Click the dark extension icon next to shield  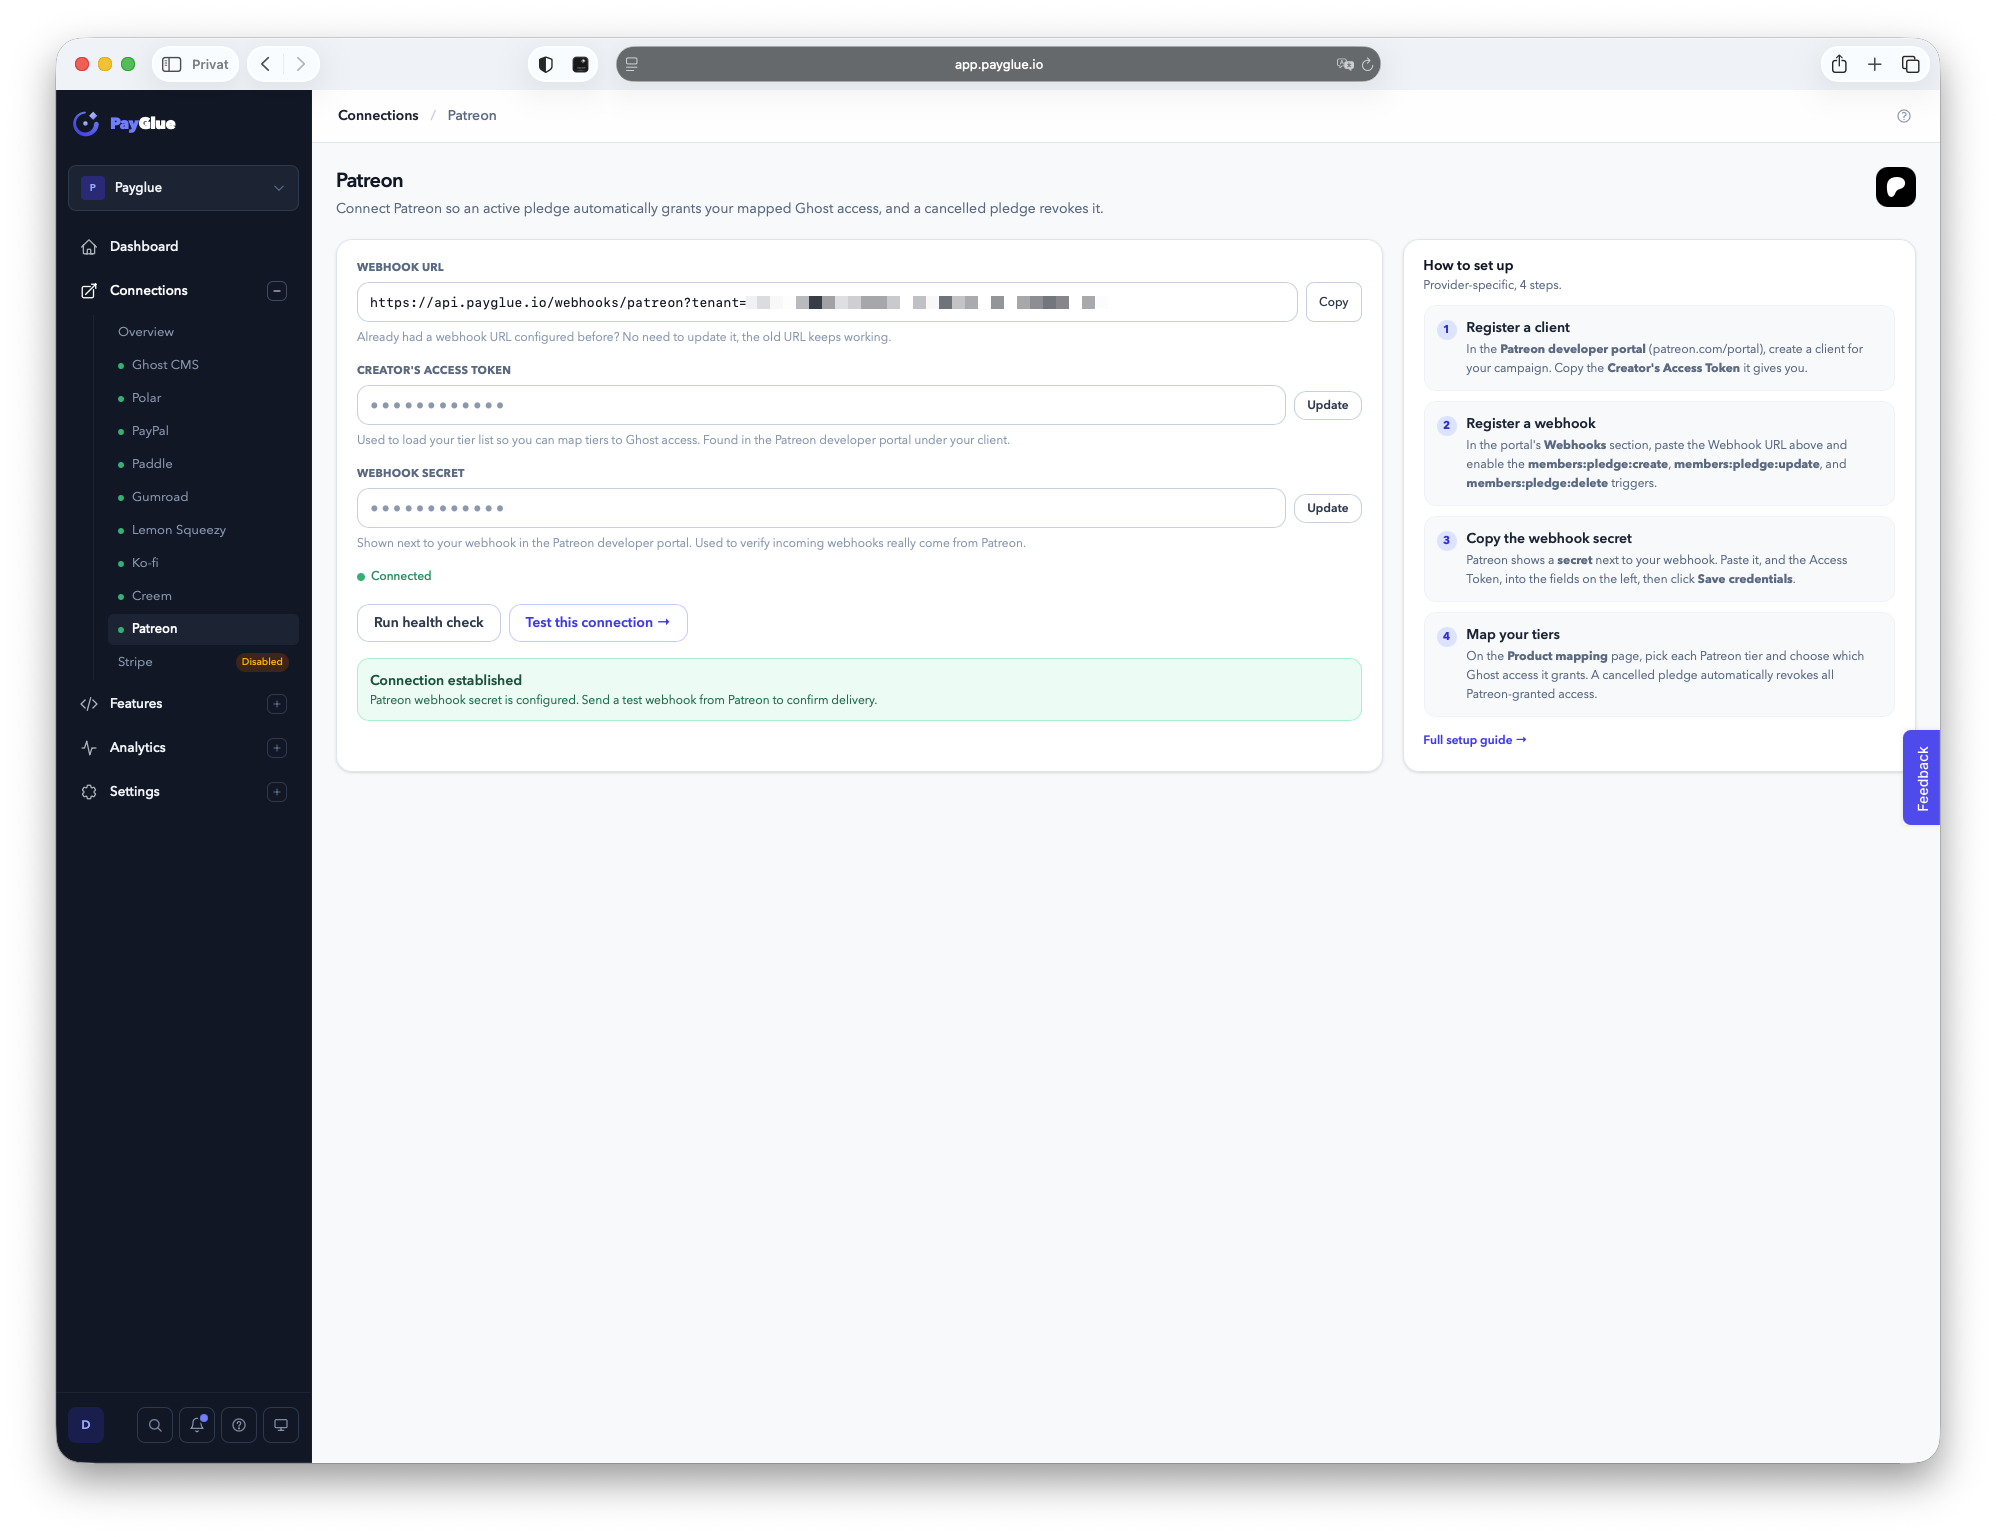(581, 64)
